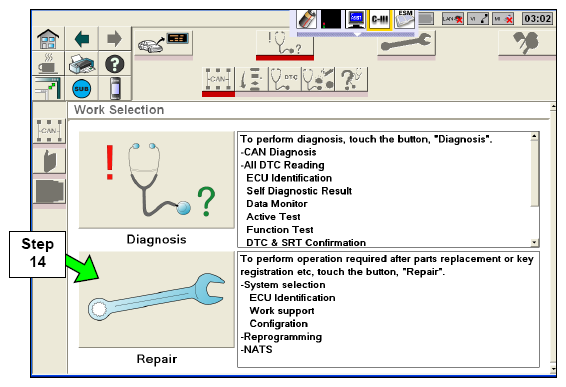
Task: Select the wrench Repair tab in top toolbar
Action: click(406, 44)
